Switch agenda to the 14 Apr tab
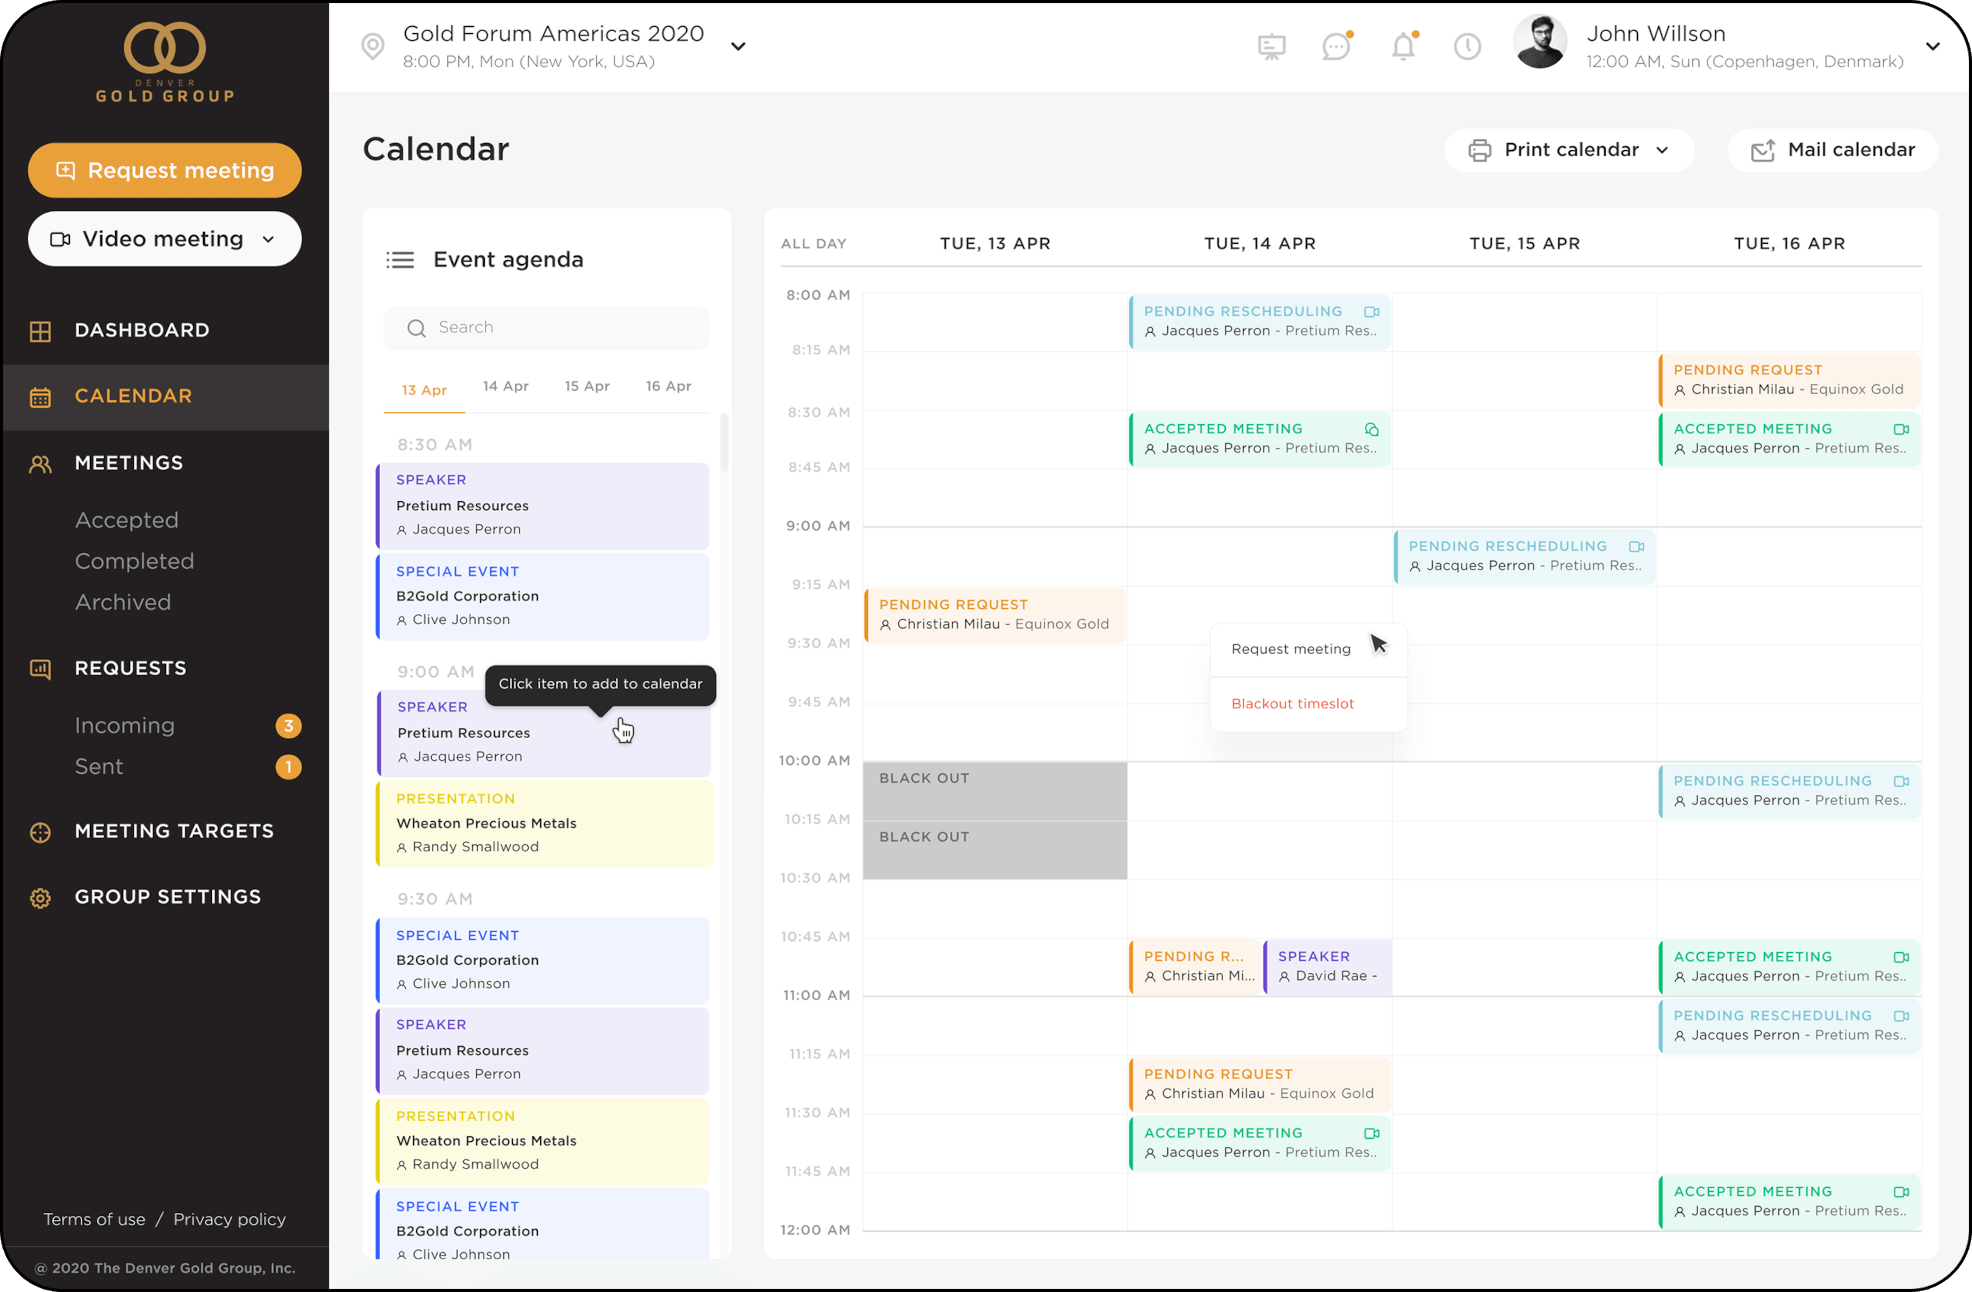The image size is (1972, 1292). pos(506,386)
